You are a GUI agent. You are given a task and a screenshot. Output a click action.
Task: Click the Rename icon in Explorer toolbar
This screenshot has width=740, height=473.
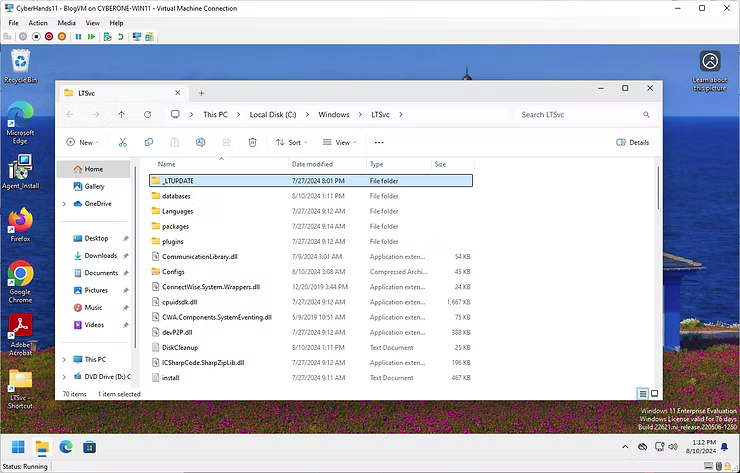tap(201, 142)
